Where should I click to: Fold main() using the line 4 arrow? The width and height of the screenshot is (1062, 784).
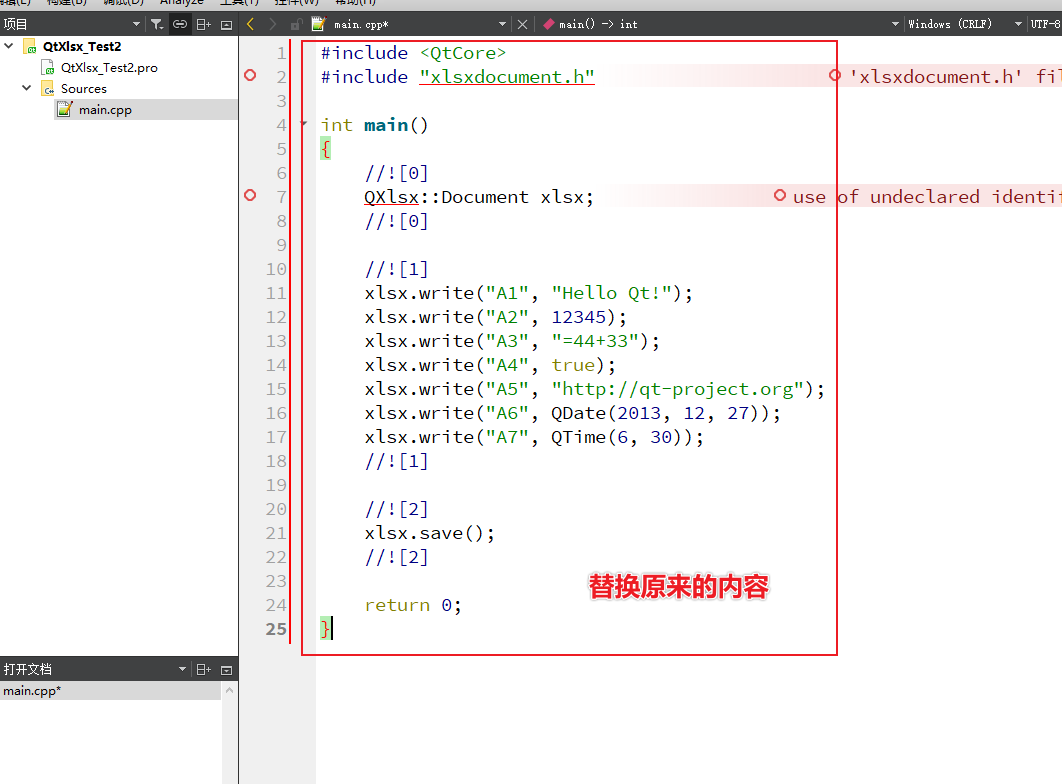pyautogui.click(x=303, y=124)
